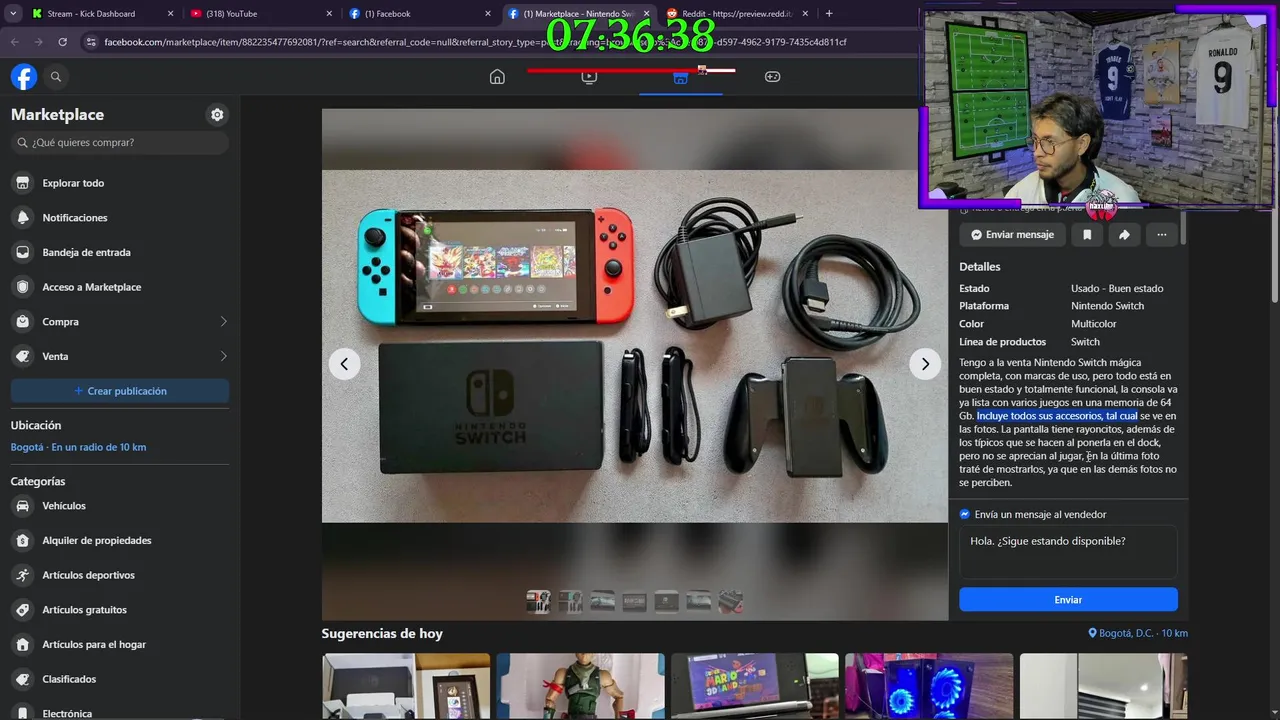Open Facebook search magnifier icon

[56, 77]
